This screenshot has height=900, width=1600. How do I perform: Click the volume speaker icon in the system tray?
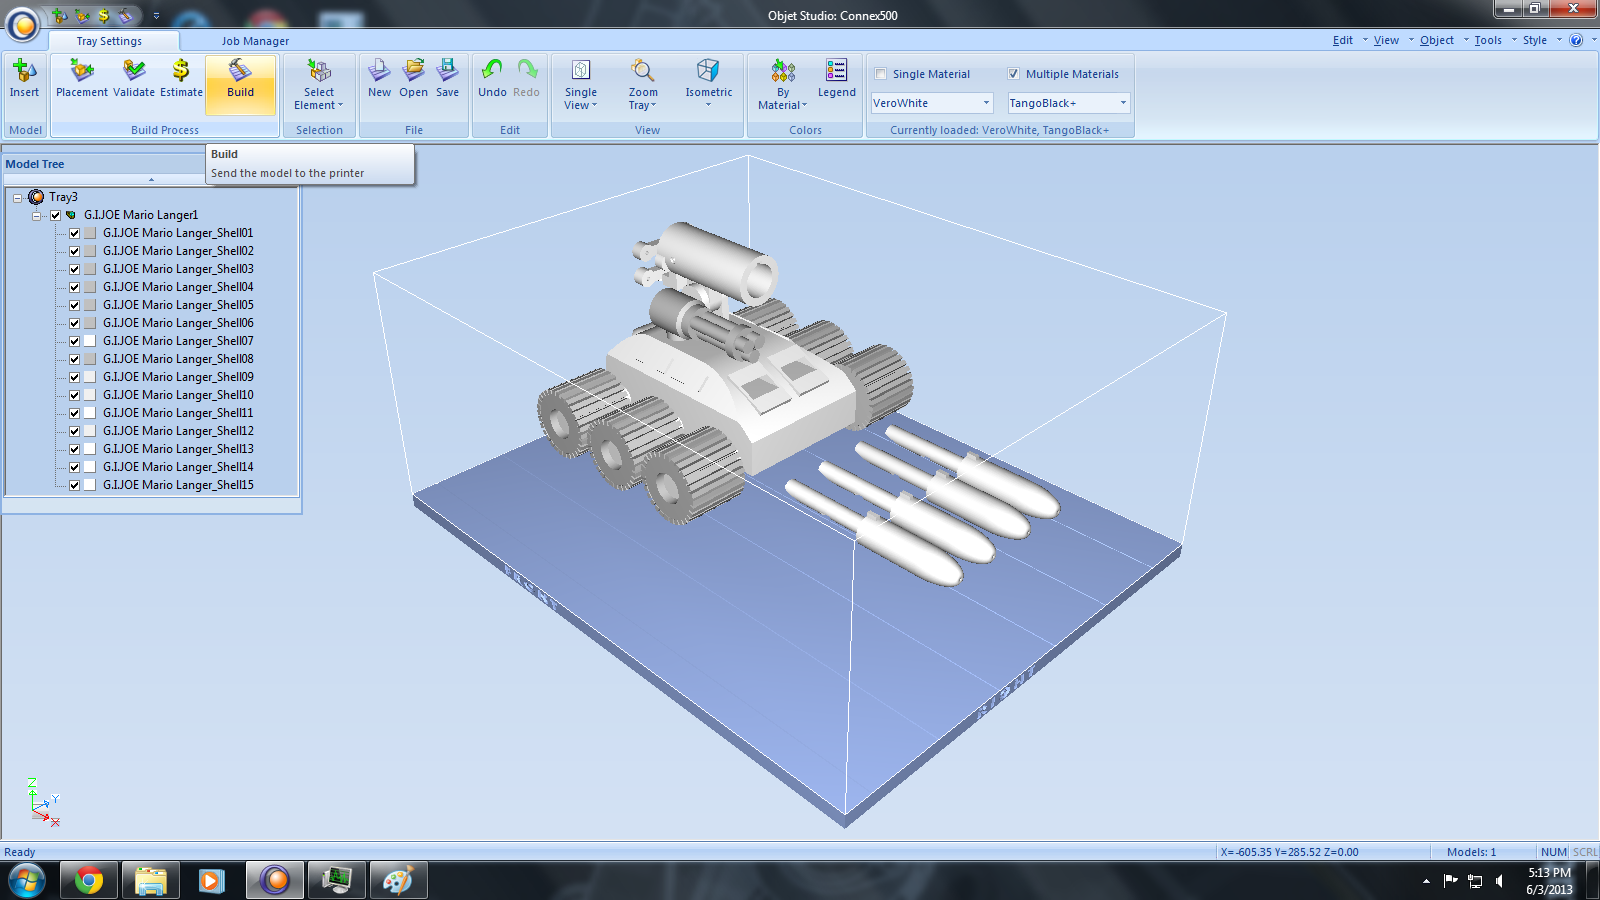click(1499, 881)
